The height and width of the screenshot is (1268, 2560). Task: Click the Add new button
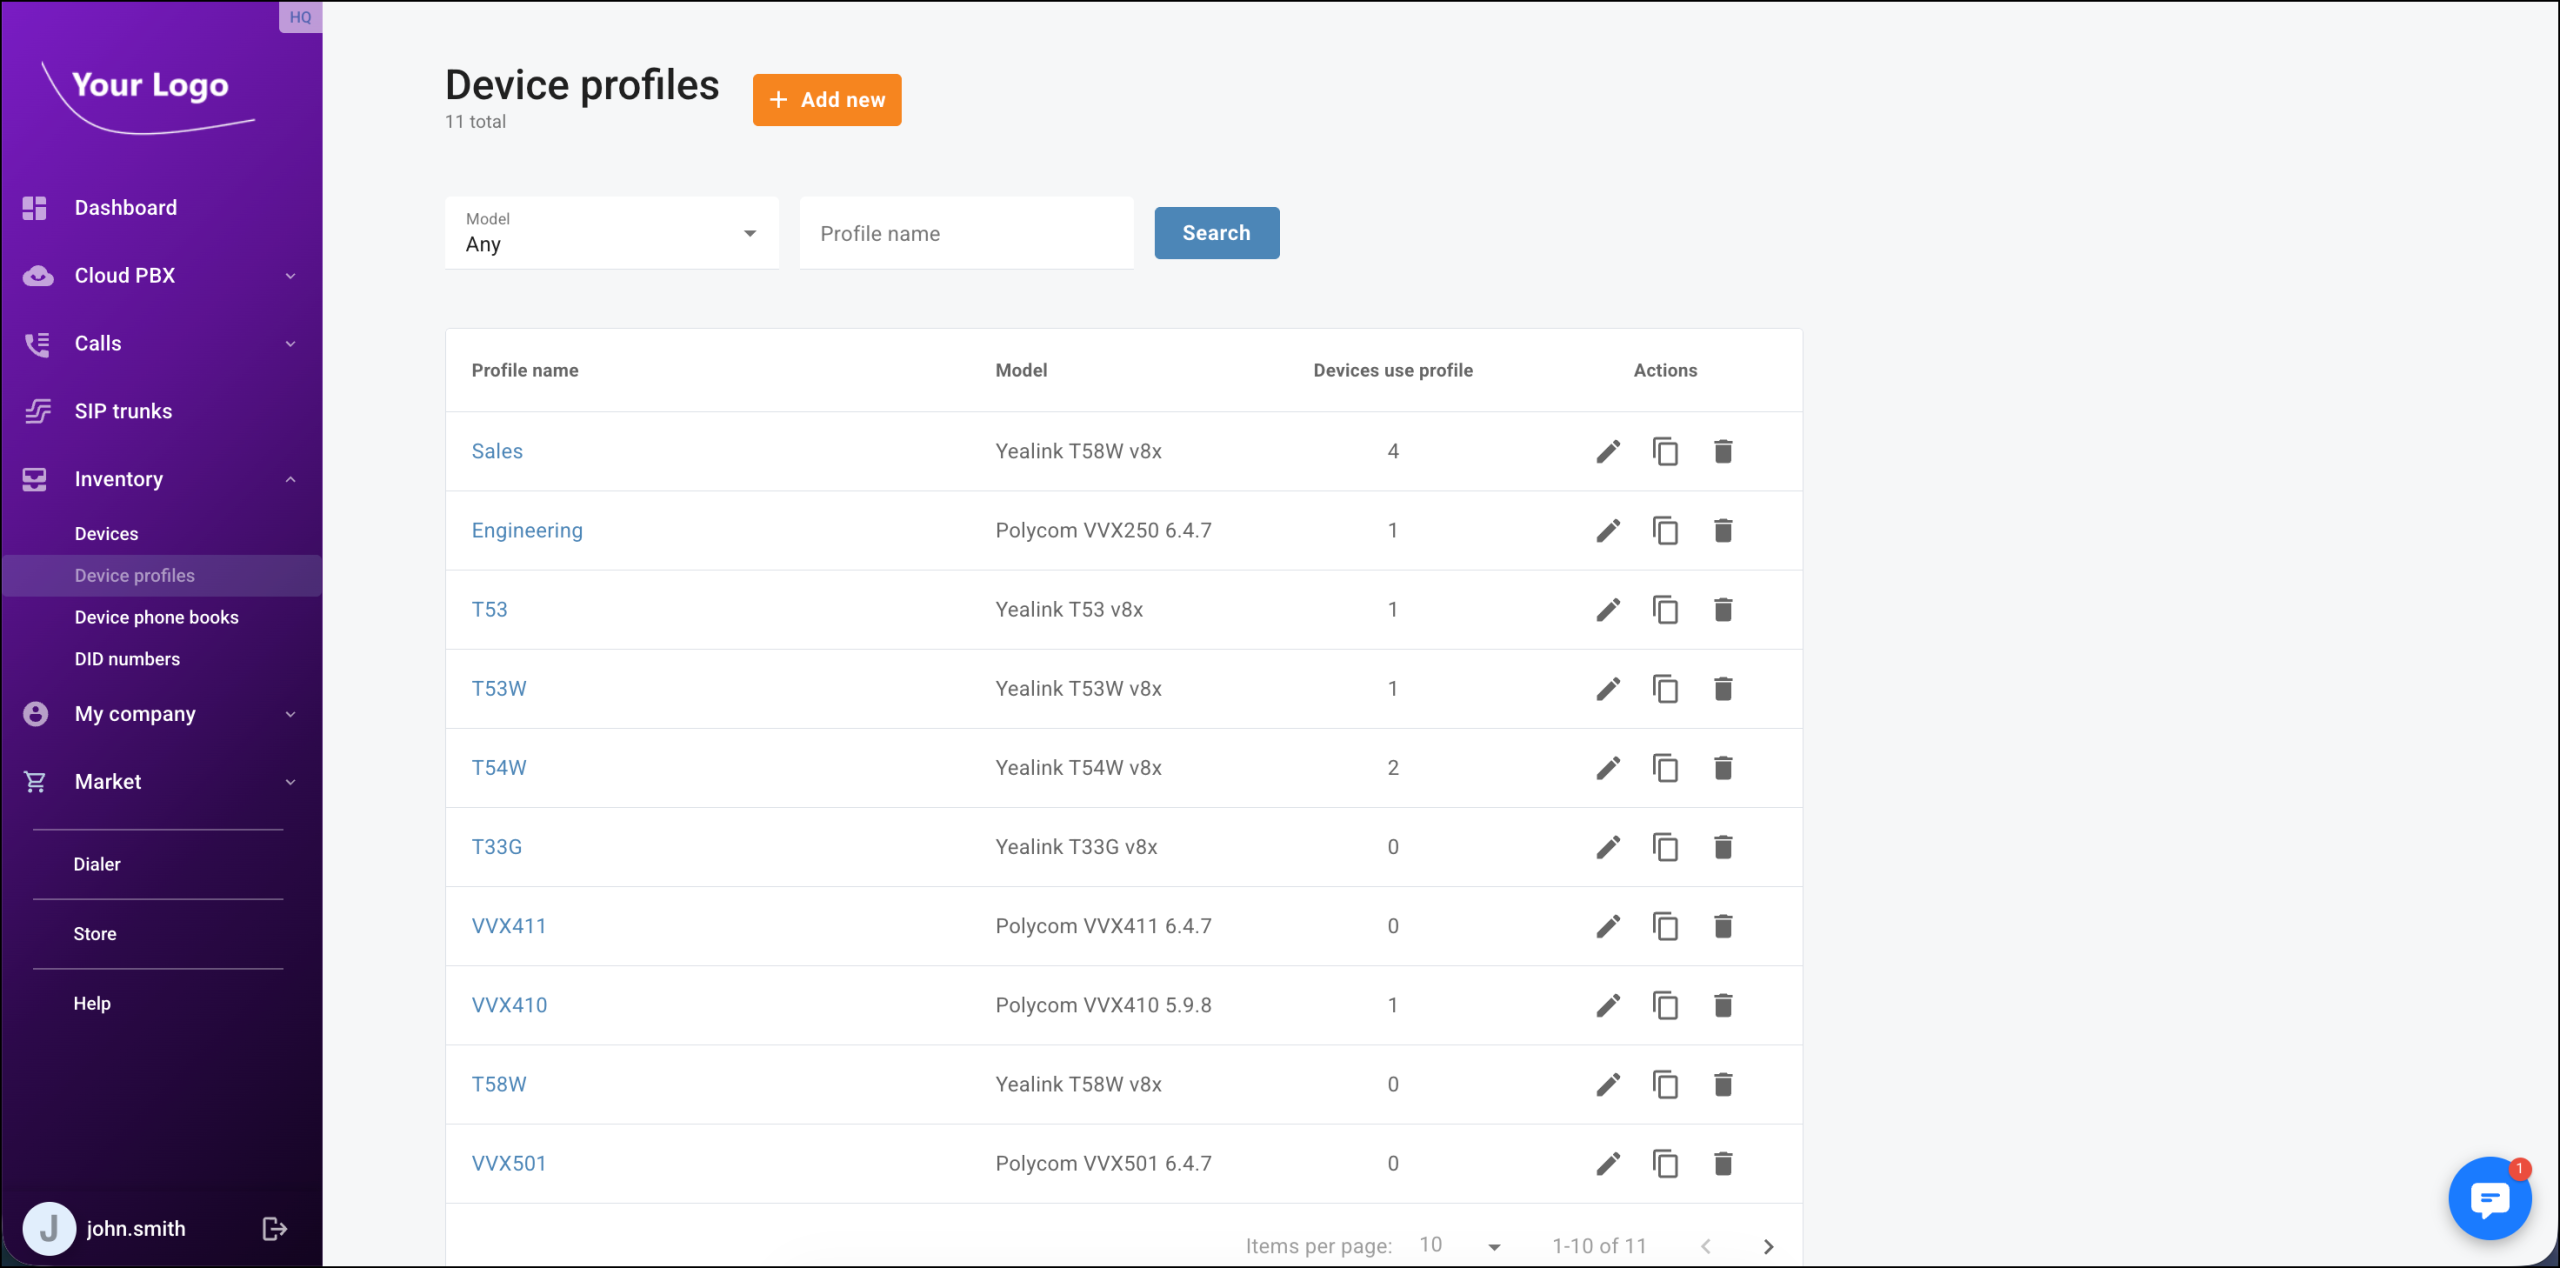pyautogui.click(x=826, y=100)
